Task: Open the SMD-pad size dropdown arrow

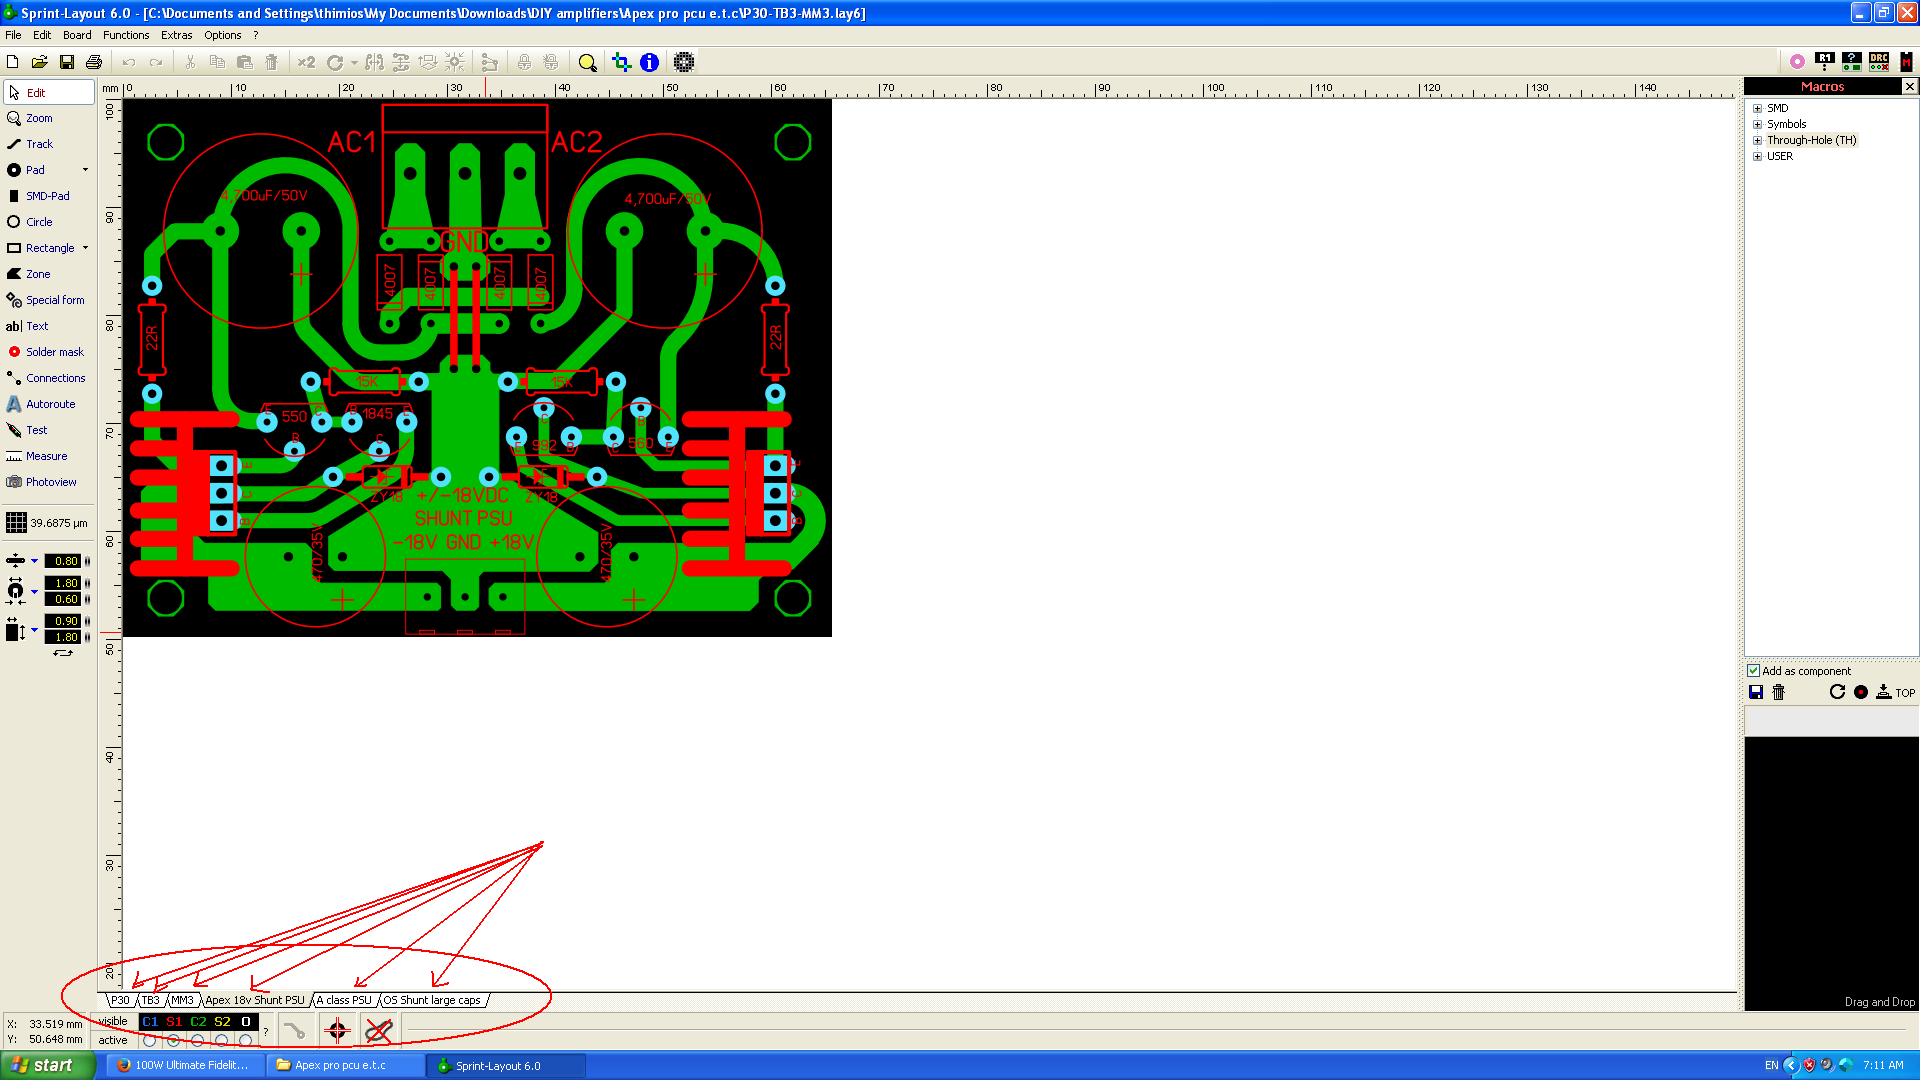Action: click(x=34, y=629)
